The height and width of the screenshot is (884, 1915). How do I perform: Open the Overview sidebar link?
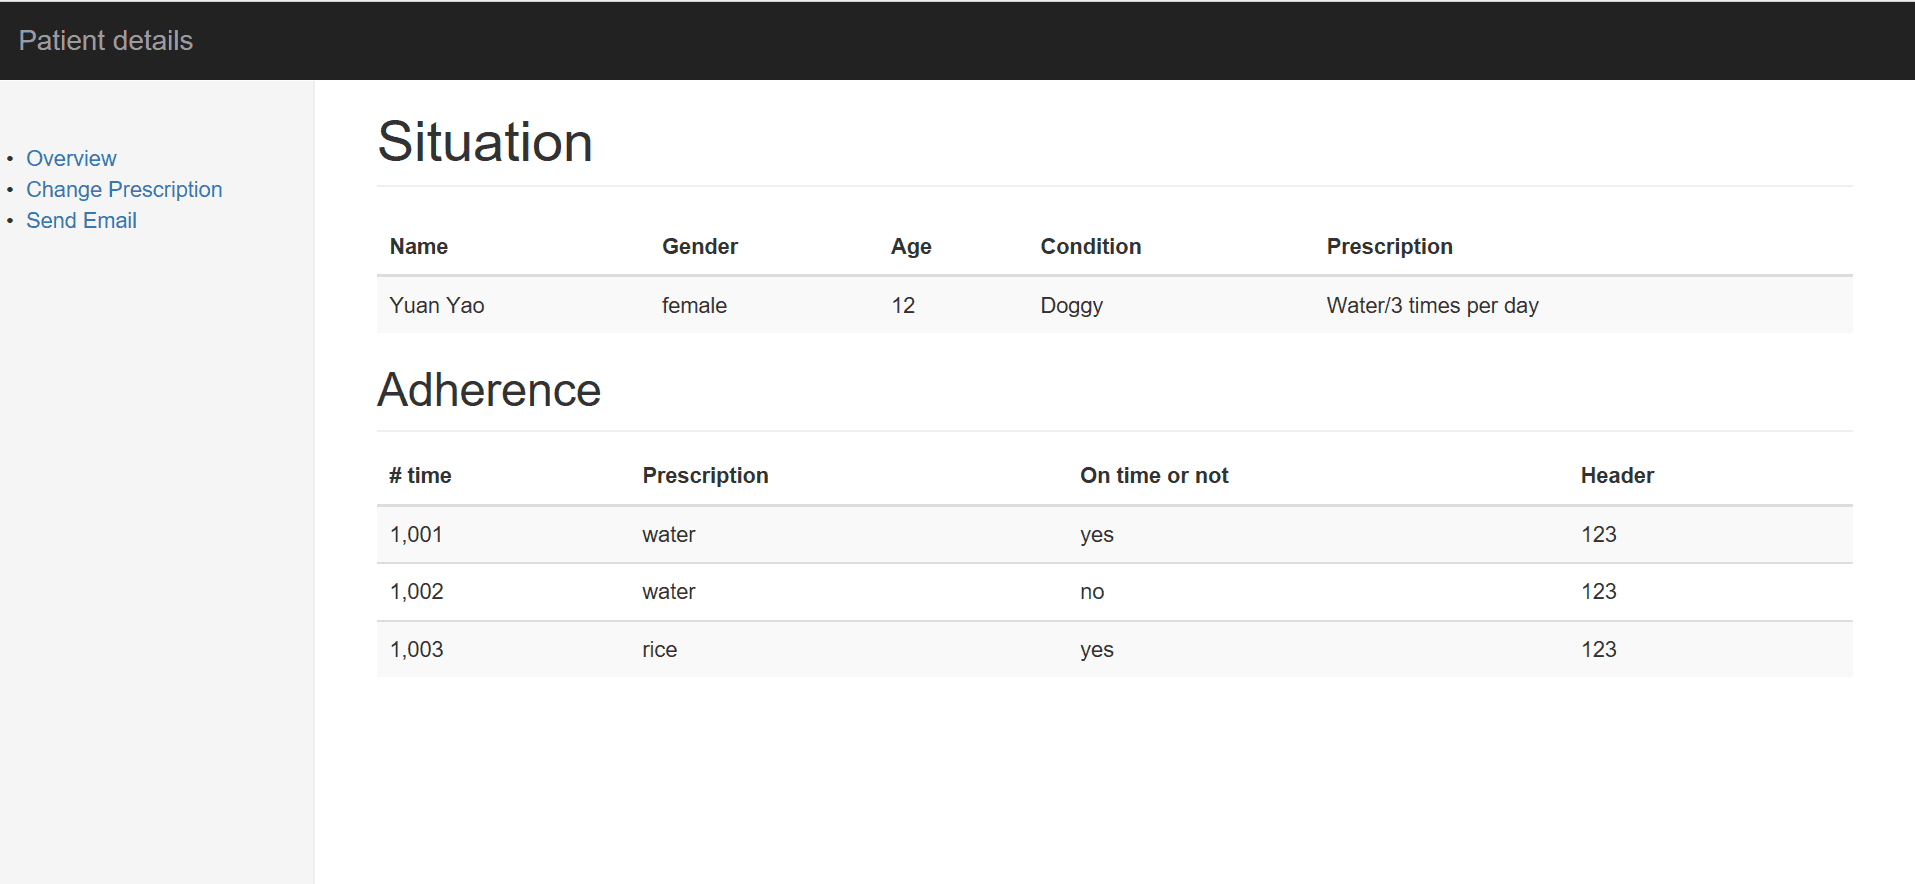(71, 159)
